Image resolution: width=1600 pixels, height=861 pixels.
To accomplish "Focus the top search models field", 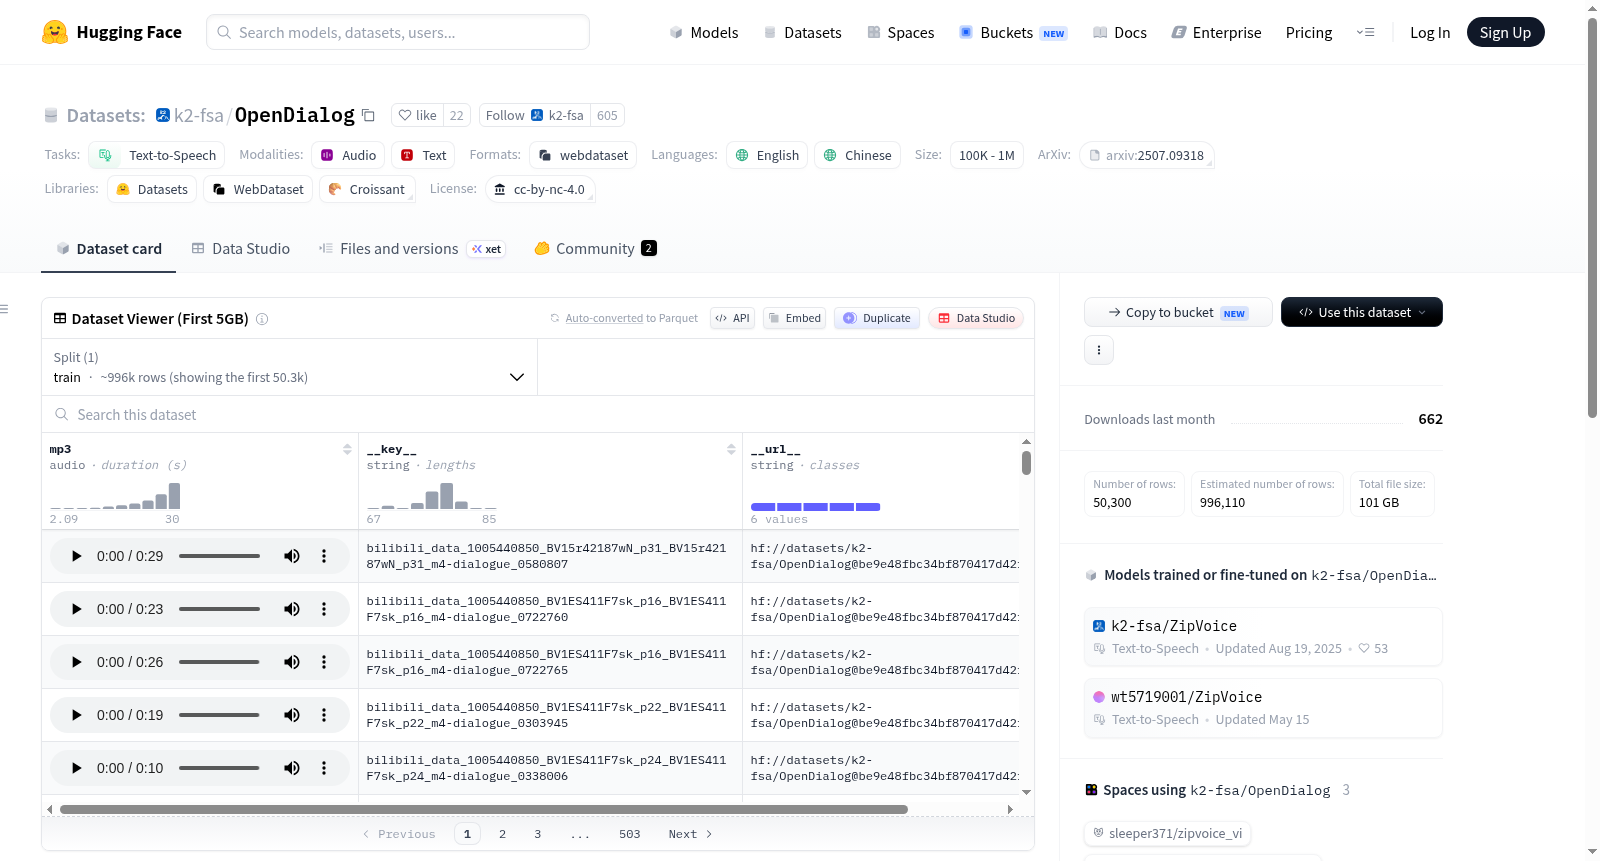I will click(398, 32).
